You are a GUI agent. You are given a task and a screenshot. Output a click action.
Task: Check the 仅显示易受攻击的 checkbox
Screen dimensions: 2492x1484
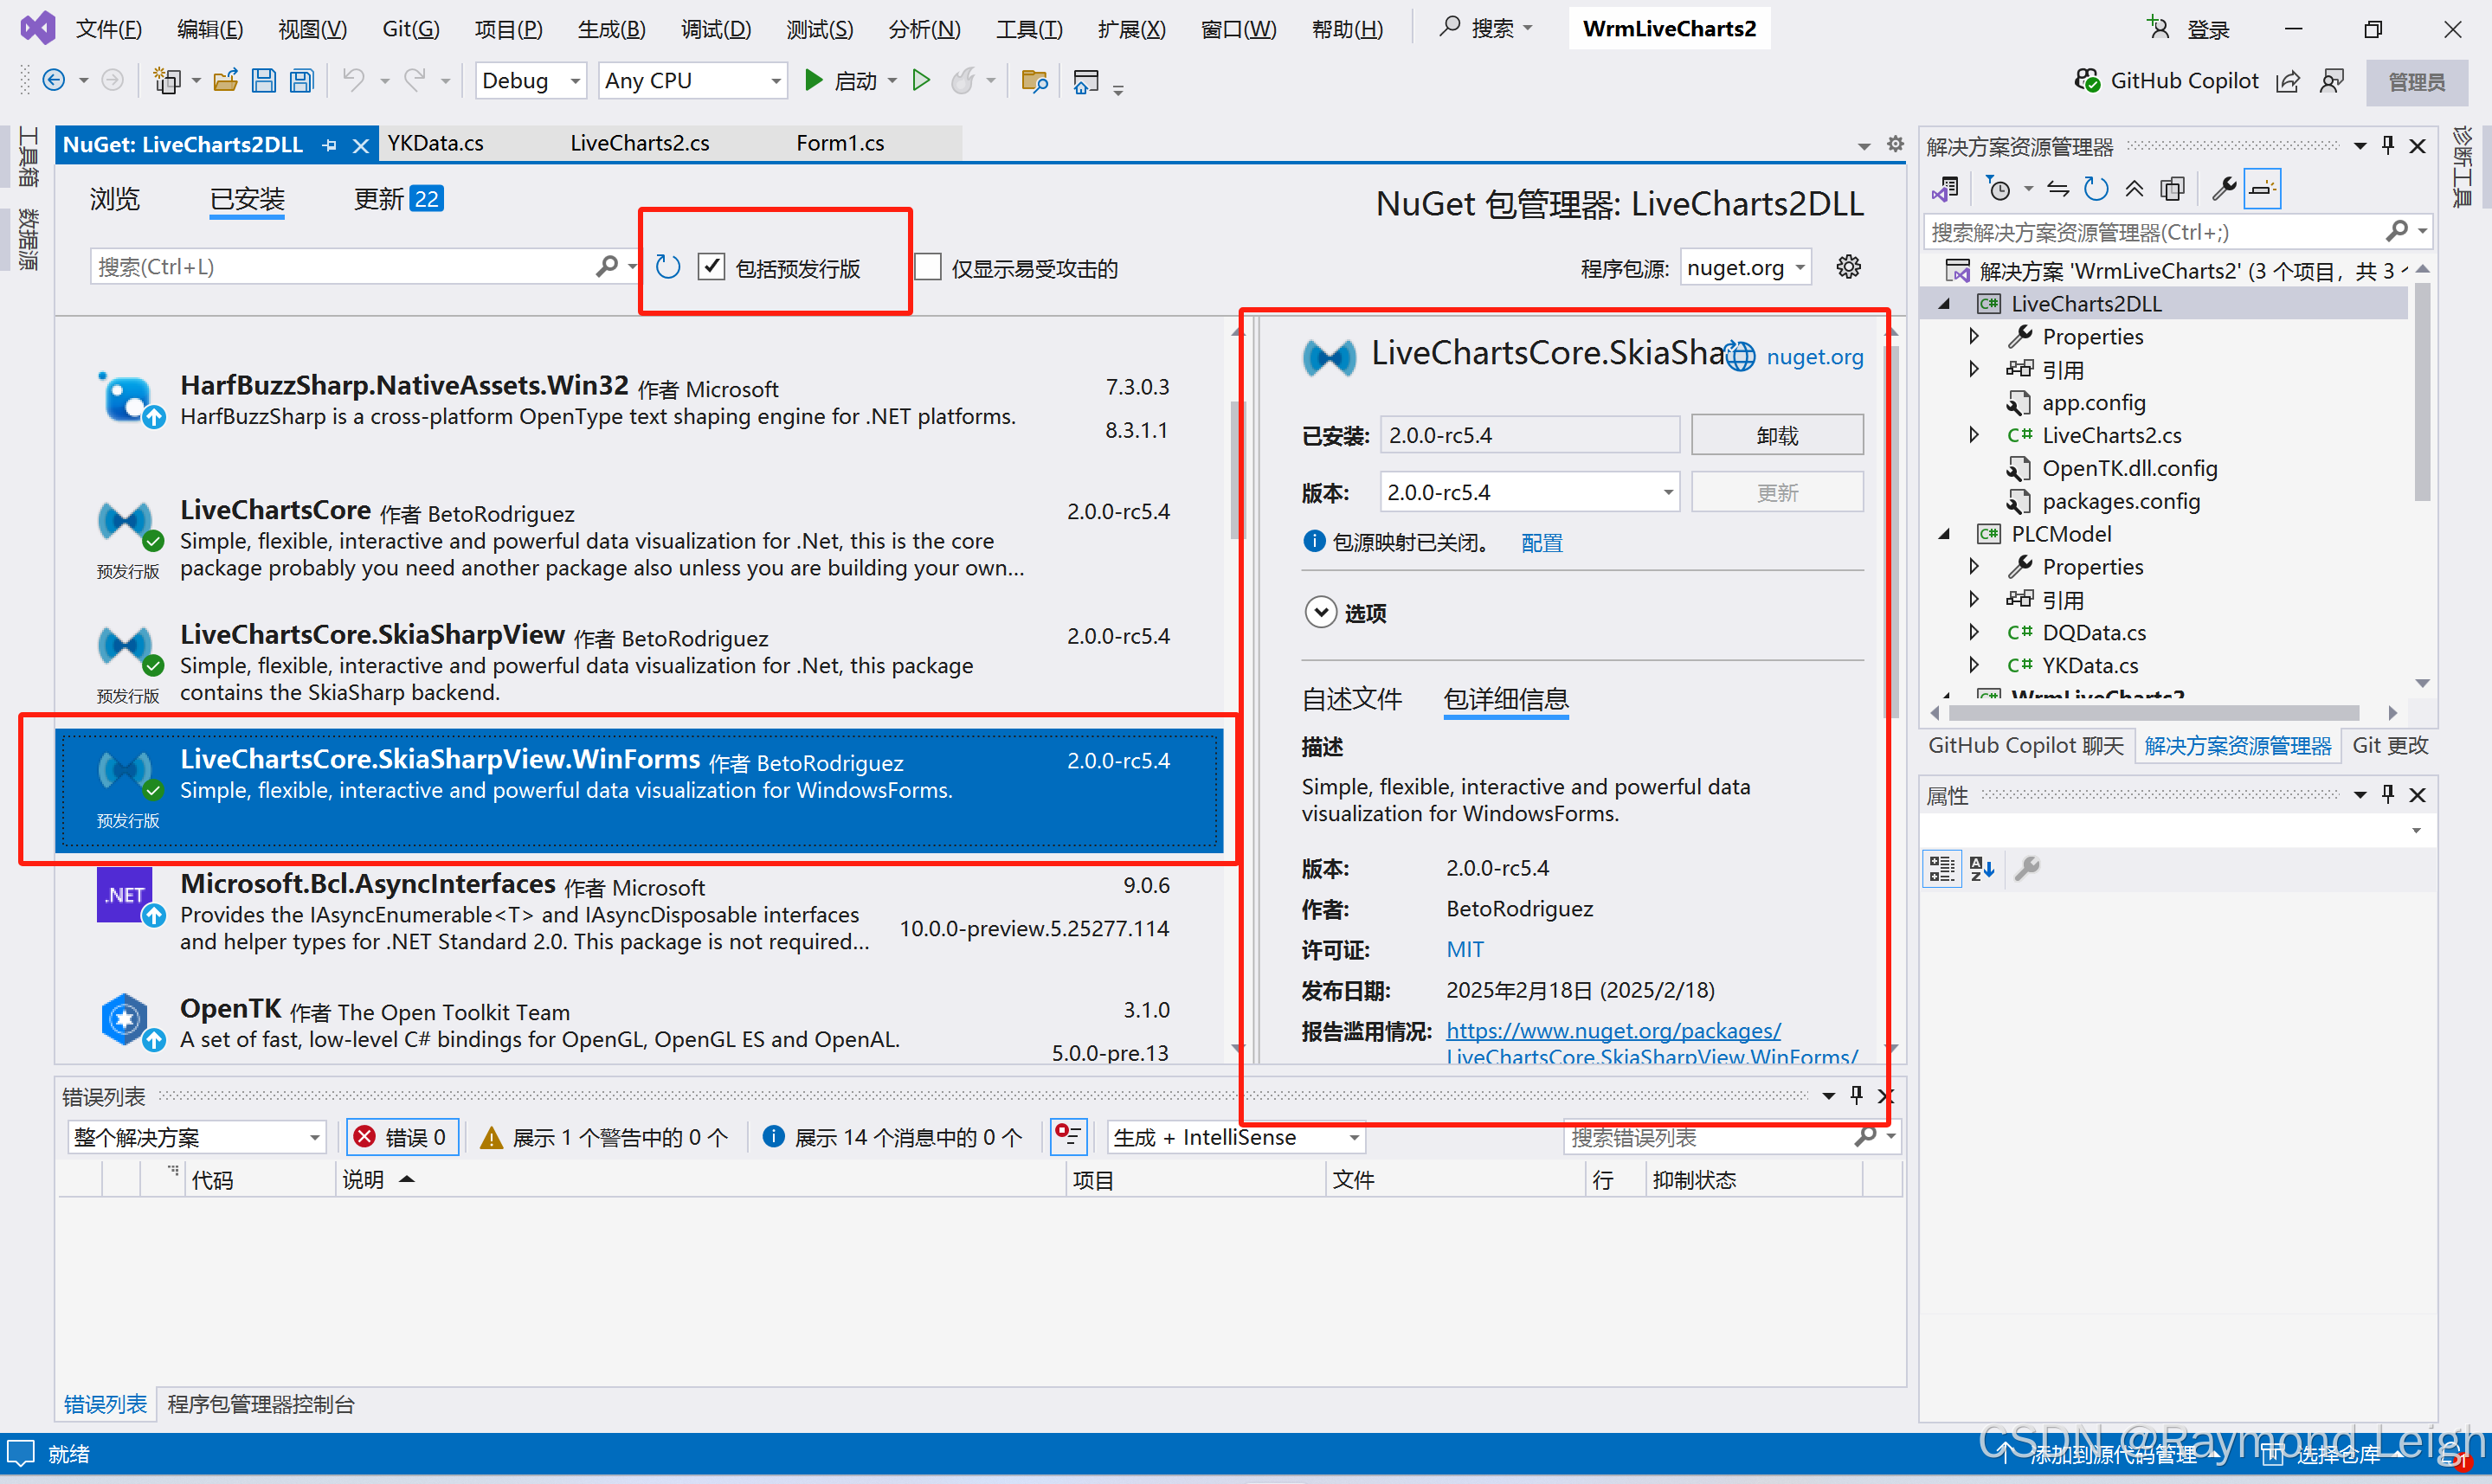point(928,267)
